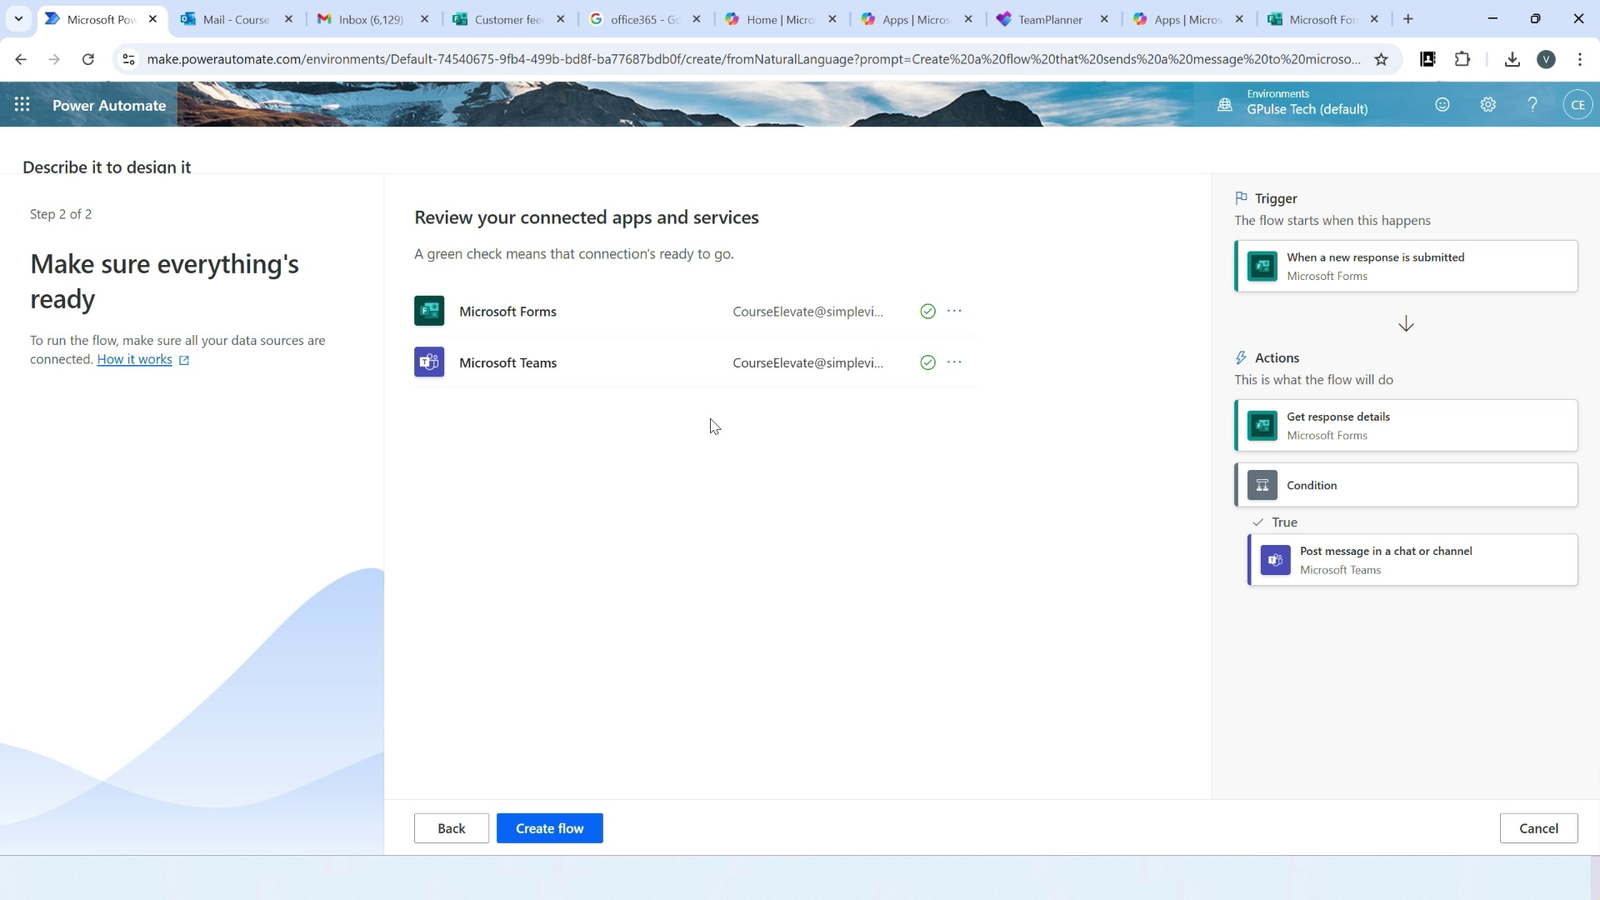Click the Create flow button
1600x900 pixels.
(549, 827)
